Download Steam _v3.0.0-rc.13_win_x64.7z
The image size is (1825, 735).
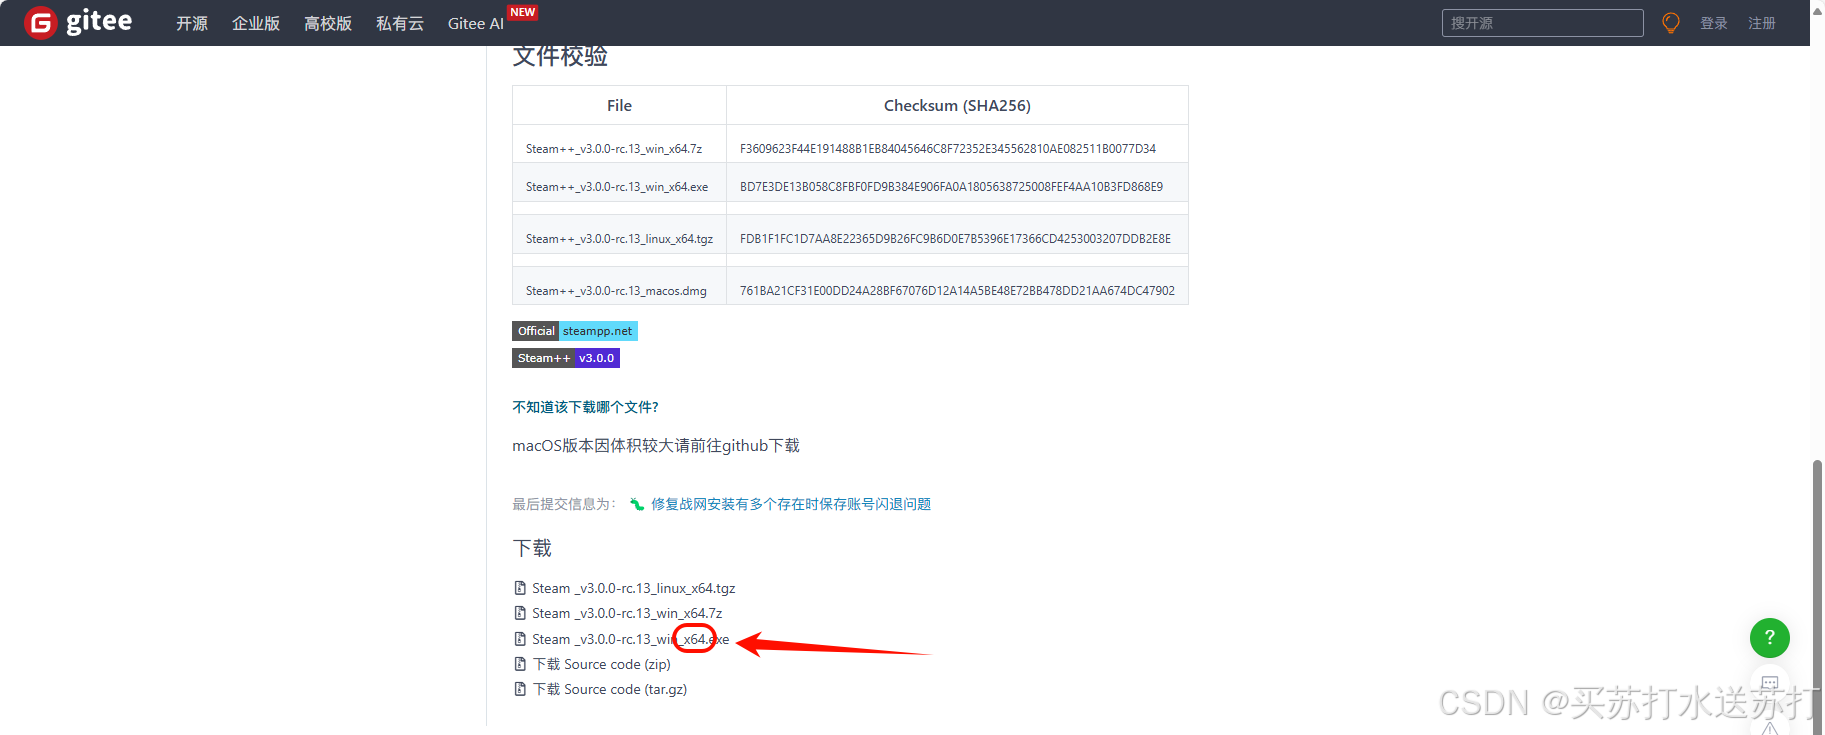click(x=627, y=613)
